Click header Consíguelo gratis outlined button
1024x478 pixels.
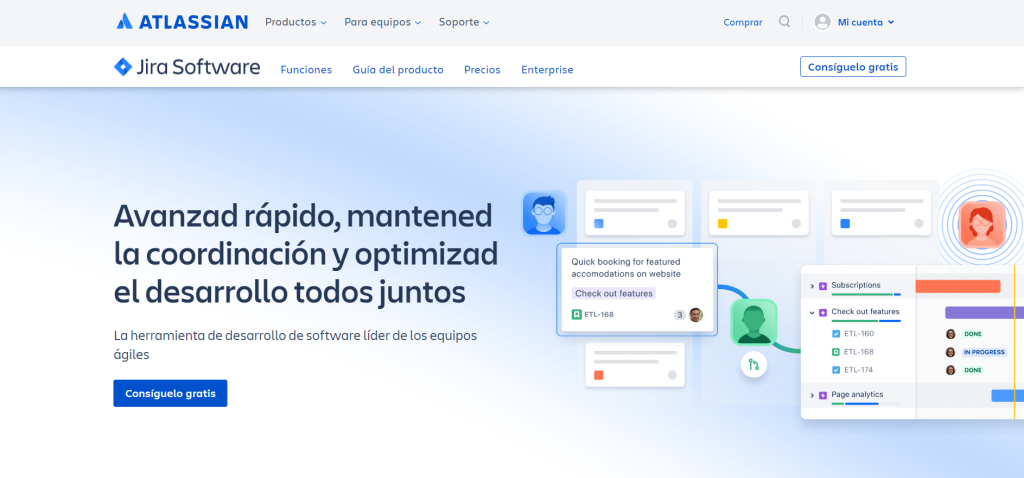coord(853,67)
